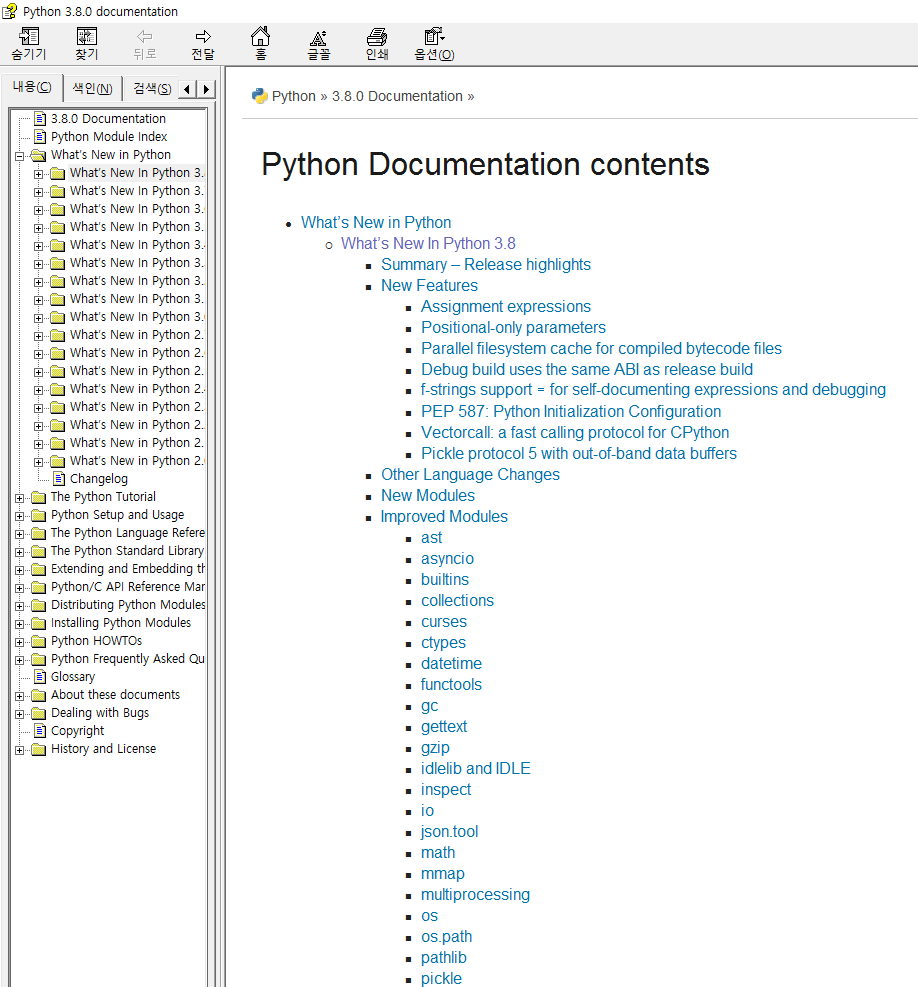Click 3.8.0 Documentation breadcrumb link

(397, 96)
